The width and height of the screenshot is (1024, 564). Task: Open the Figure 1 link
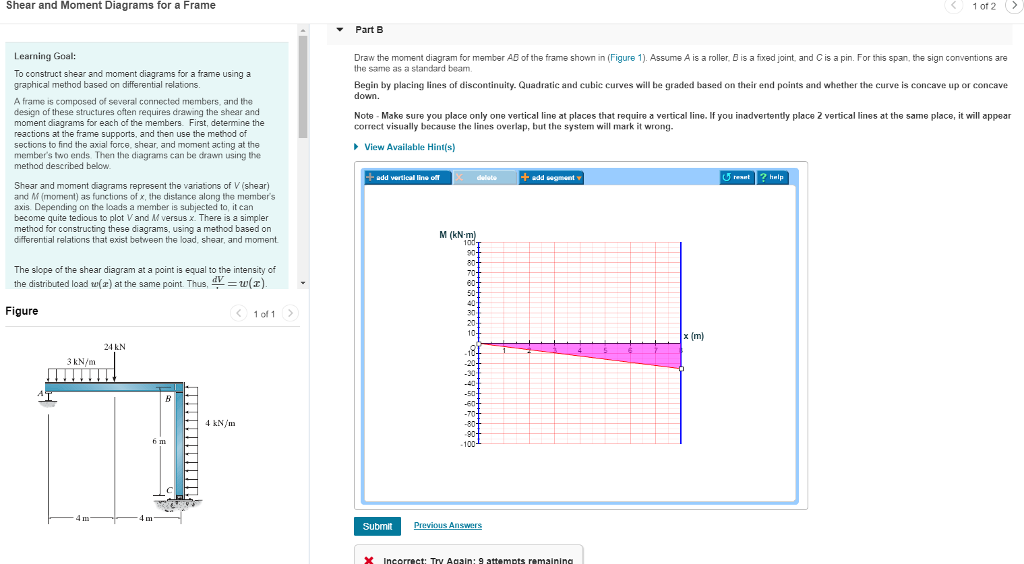pyautogui.click(x=626, y=57)
